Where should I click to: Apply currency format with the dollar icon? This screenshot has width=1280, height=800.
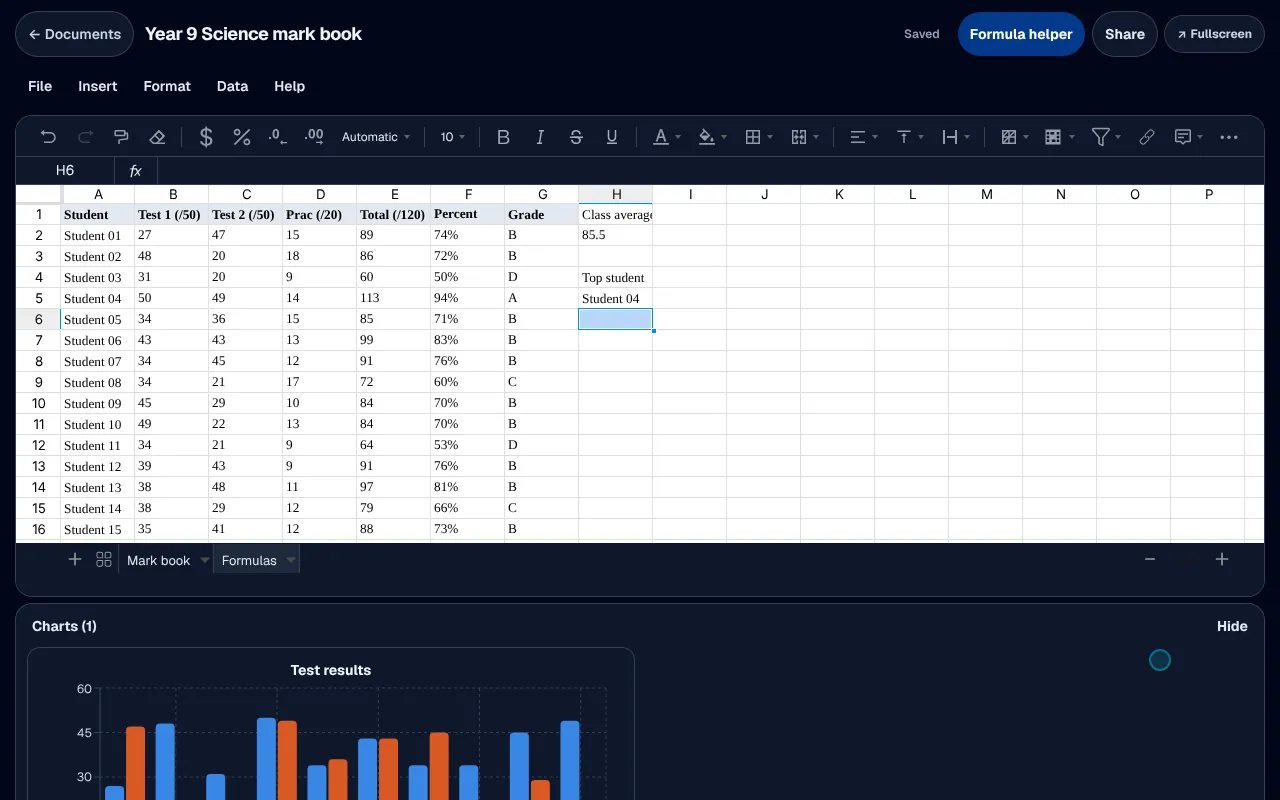[206, 137]
